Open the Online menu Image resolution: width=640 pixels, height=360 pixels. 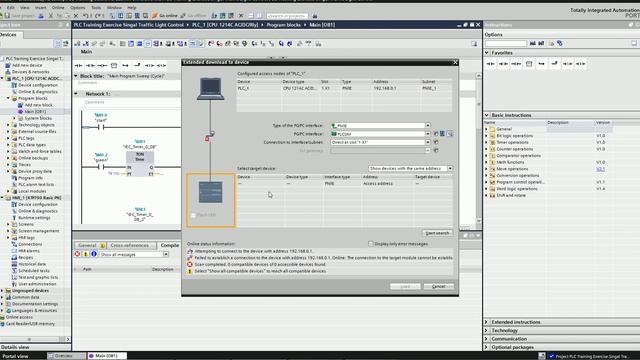(x=58, y=7)
